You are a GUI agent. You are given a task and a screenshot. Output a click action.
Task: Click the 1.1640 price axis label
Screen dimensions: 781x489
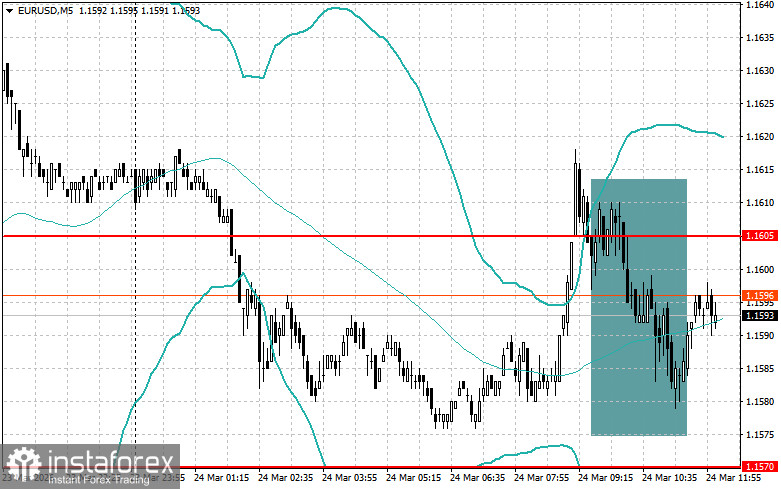(760, 5)
